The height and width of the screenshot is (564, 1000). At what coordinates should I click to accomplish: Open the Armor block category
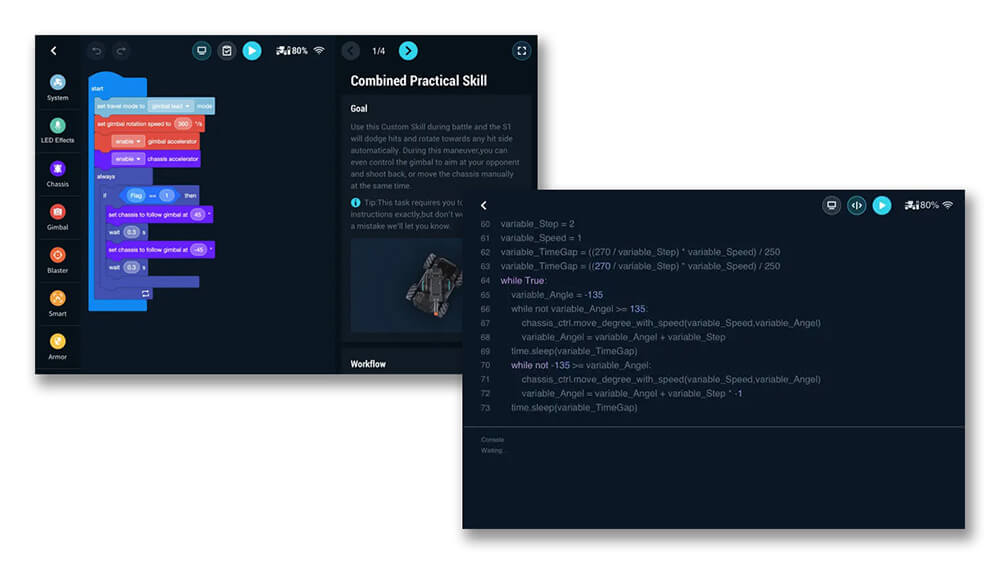click(57, 347)
